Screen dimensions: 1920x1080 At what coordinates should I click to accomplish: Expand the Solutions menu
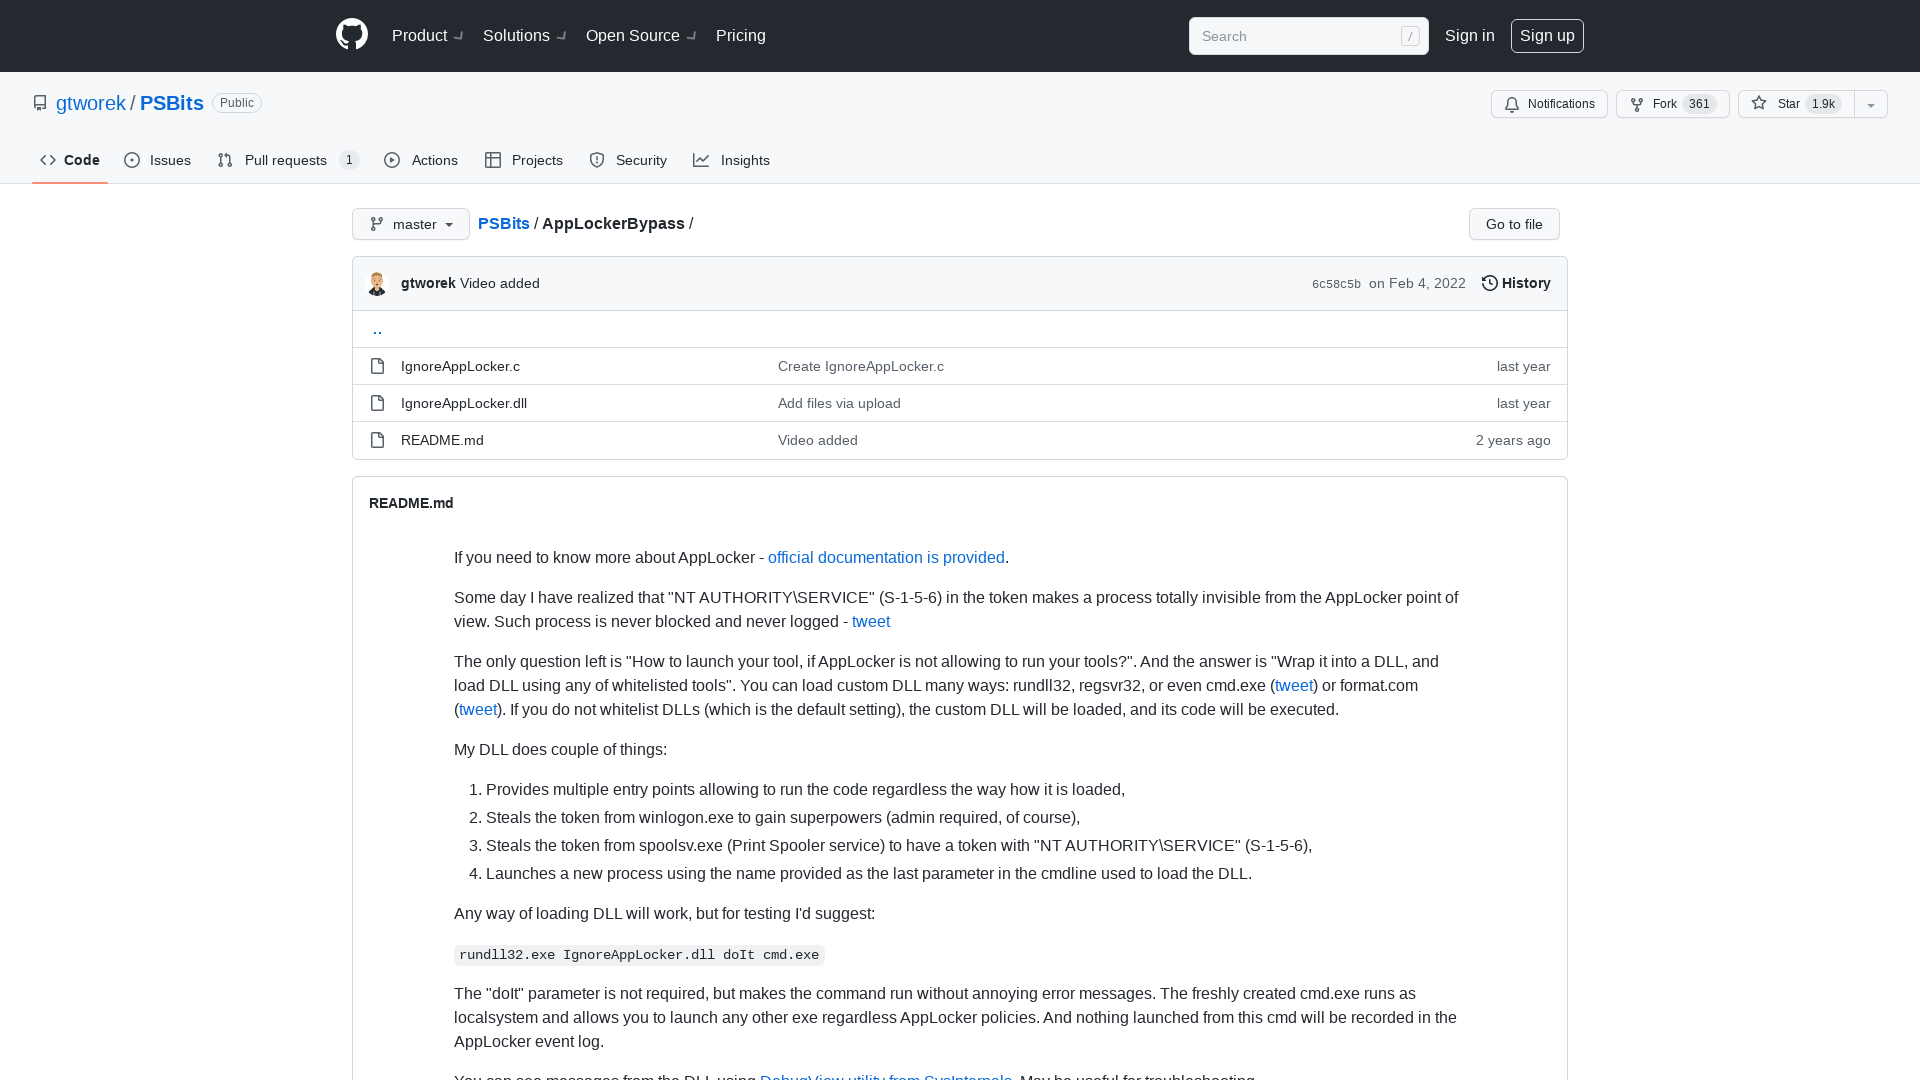pyautogui.click(x=525, y=36)
